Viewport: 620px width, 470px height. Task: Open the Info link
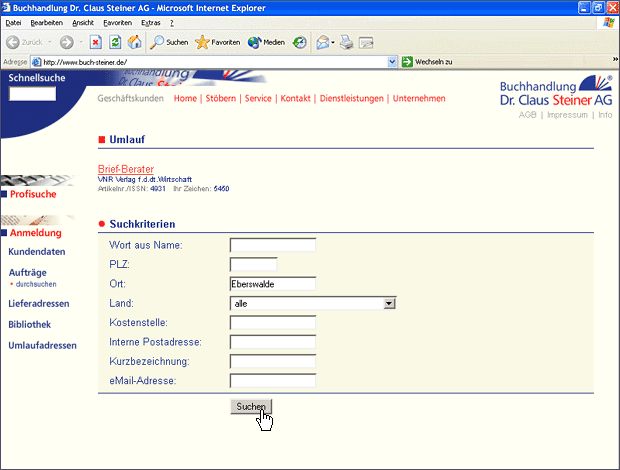click(x=605, y=115)
